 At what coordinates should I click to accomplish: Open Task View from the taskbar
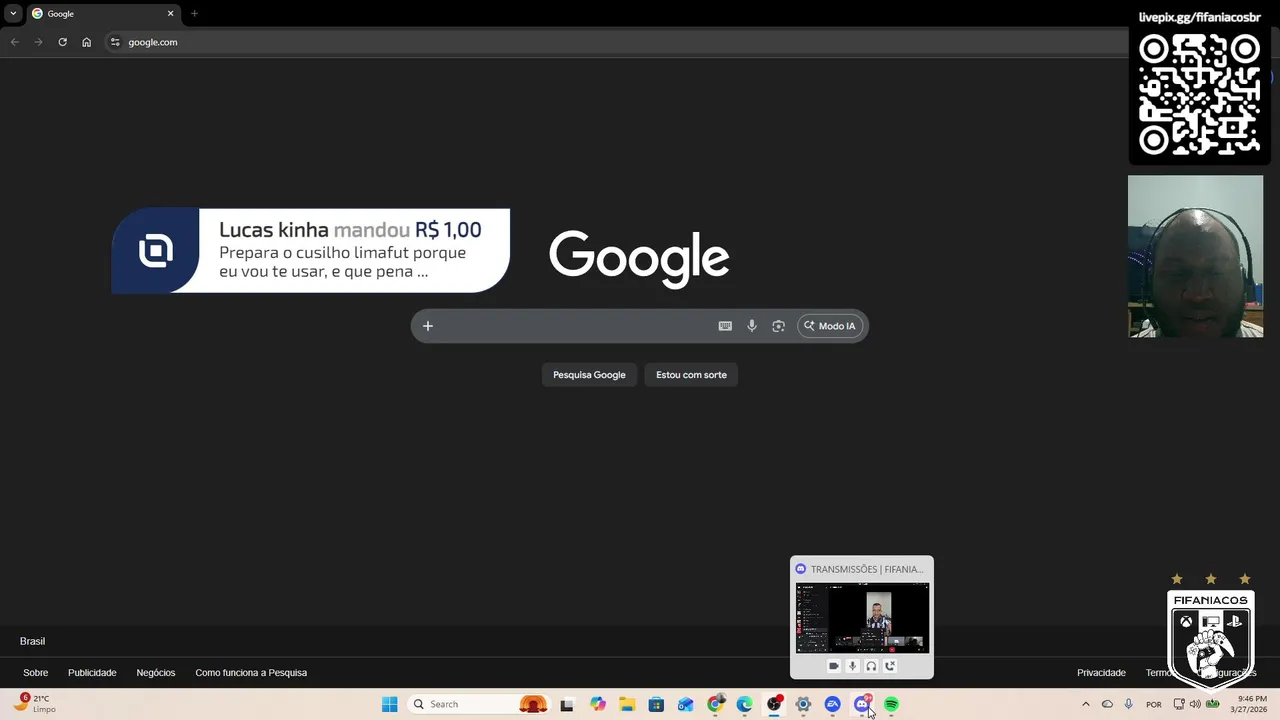(567, 704)
